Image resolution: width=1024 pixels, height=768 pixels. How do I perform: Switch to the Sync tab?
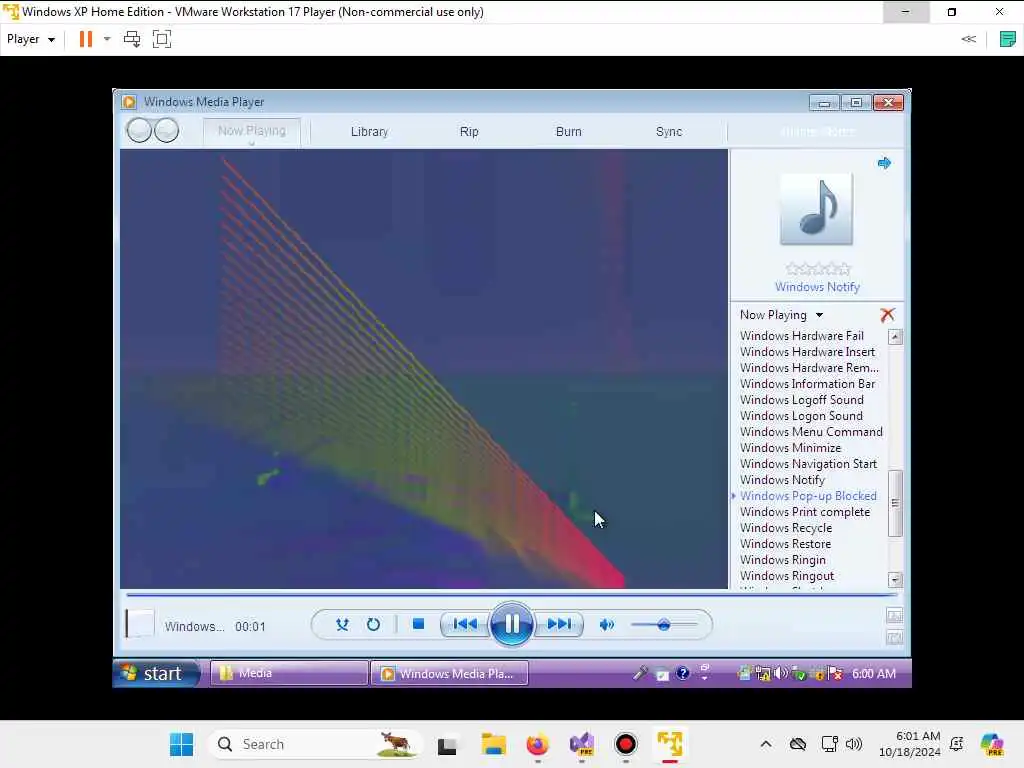click(669, 131)
